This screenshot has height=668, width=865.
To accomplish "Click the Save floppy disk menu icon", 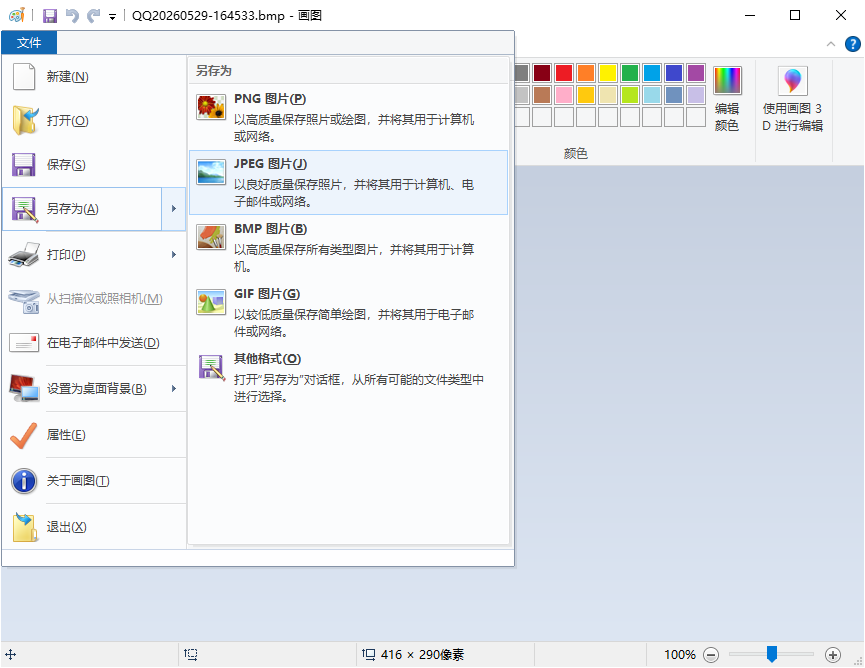I will point(24,164).
